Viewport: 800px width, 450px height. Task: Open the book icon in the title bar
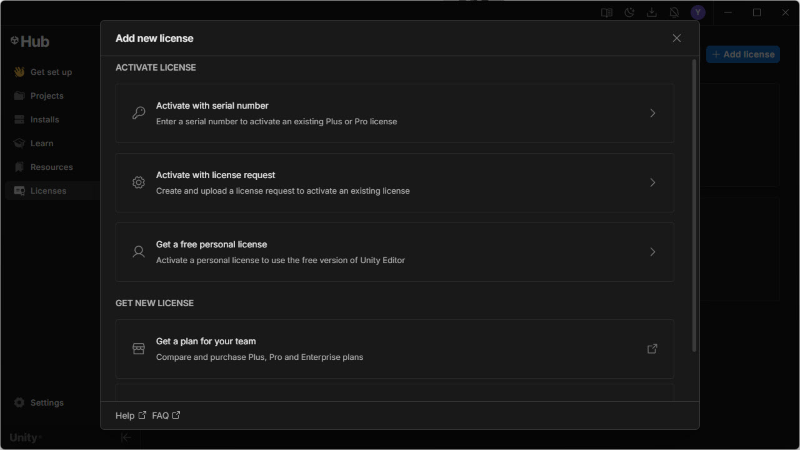(607, 12)
